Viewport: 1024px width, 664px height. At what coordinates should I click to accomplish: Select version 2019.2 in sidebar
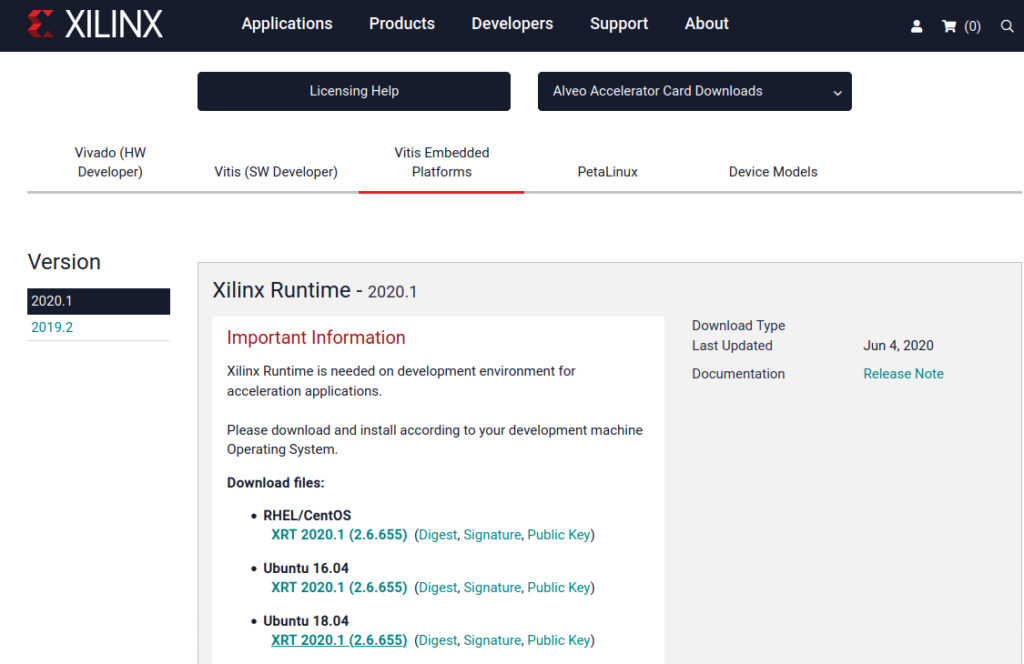click(52, 327)
